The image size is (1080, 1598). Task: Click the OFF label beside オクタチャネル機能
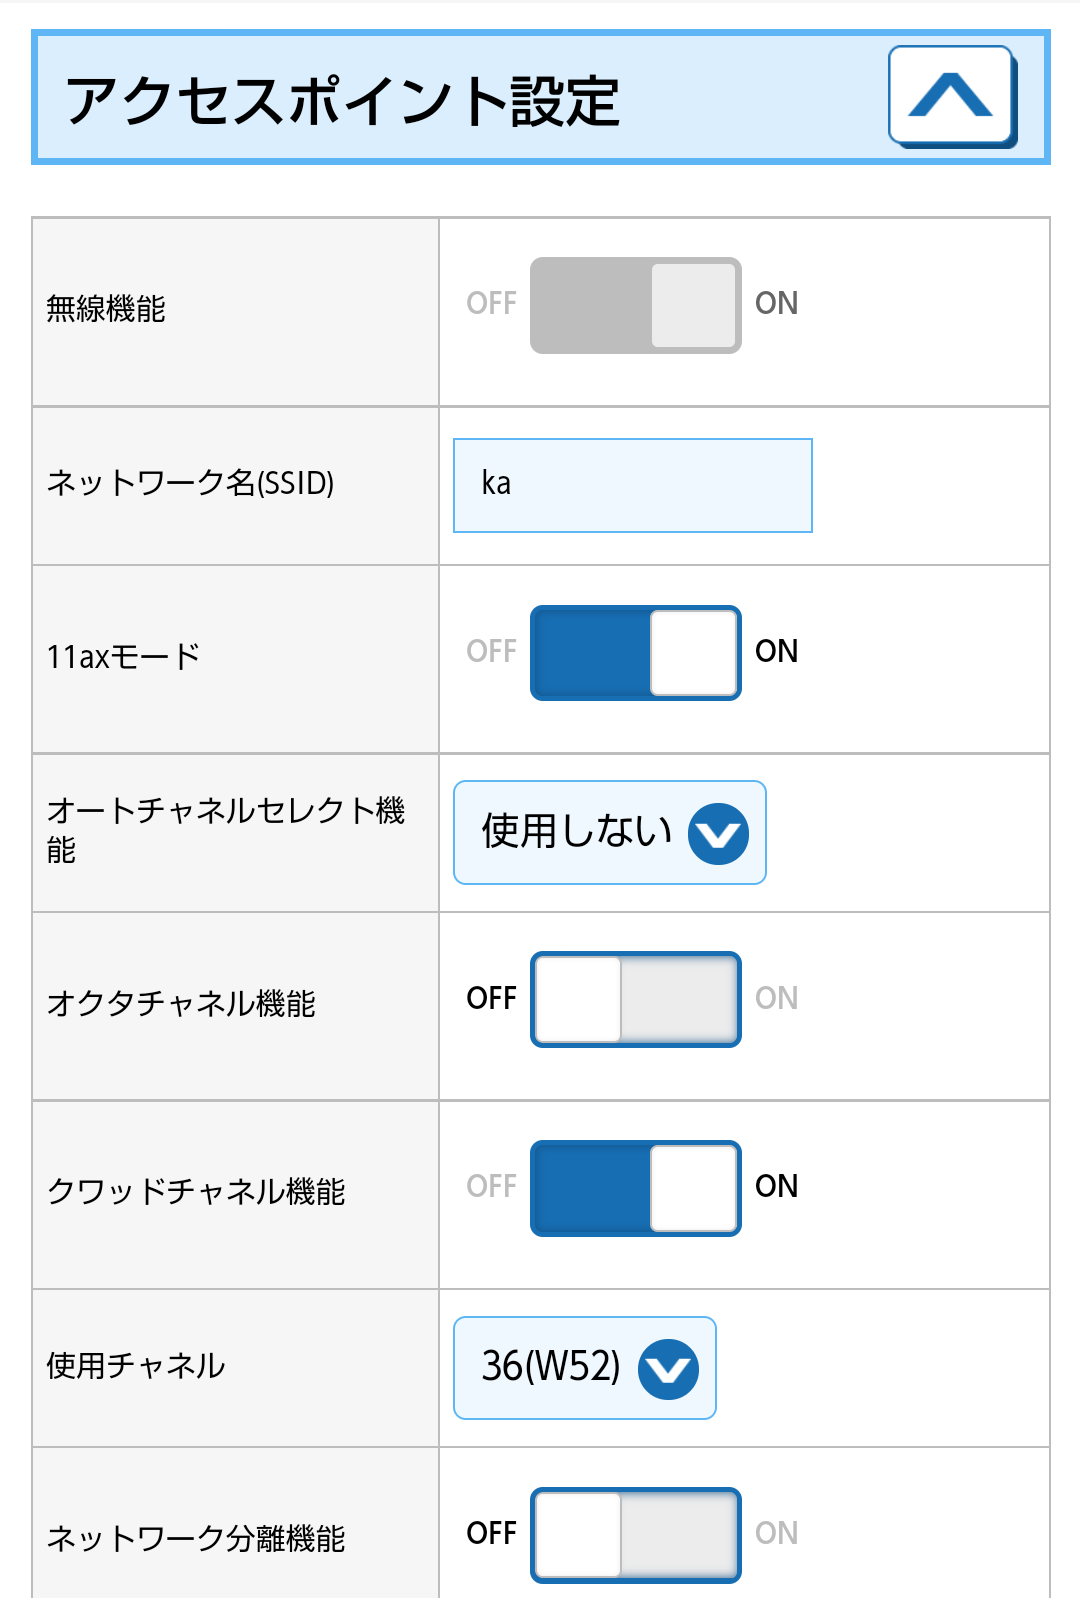click(x=491, y=998)
